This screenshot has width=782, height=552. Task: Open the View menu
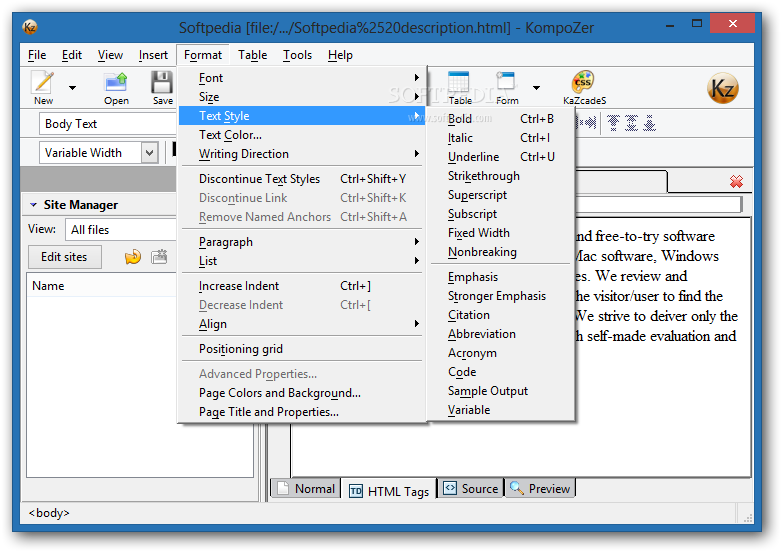pos(110,55)
